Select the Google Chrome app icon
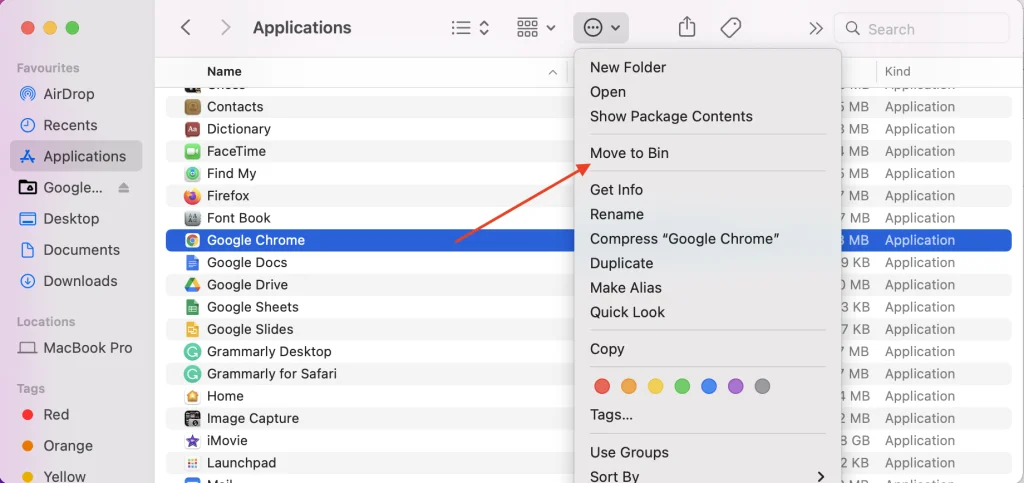This screenshot has height=483, width=1024. pos(192,240)
